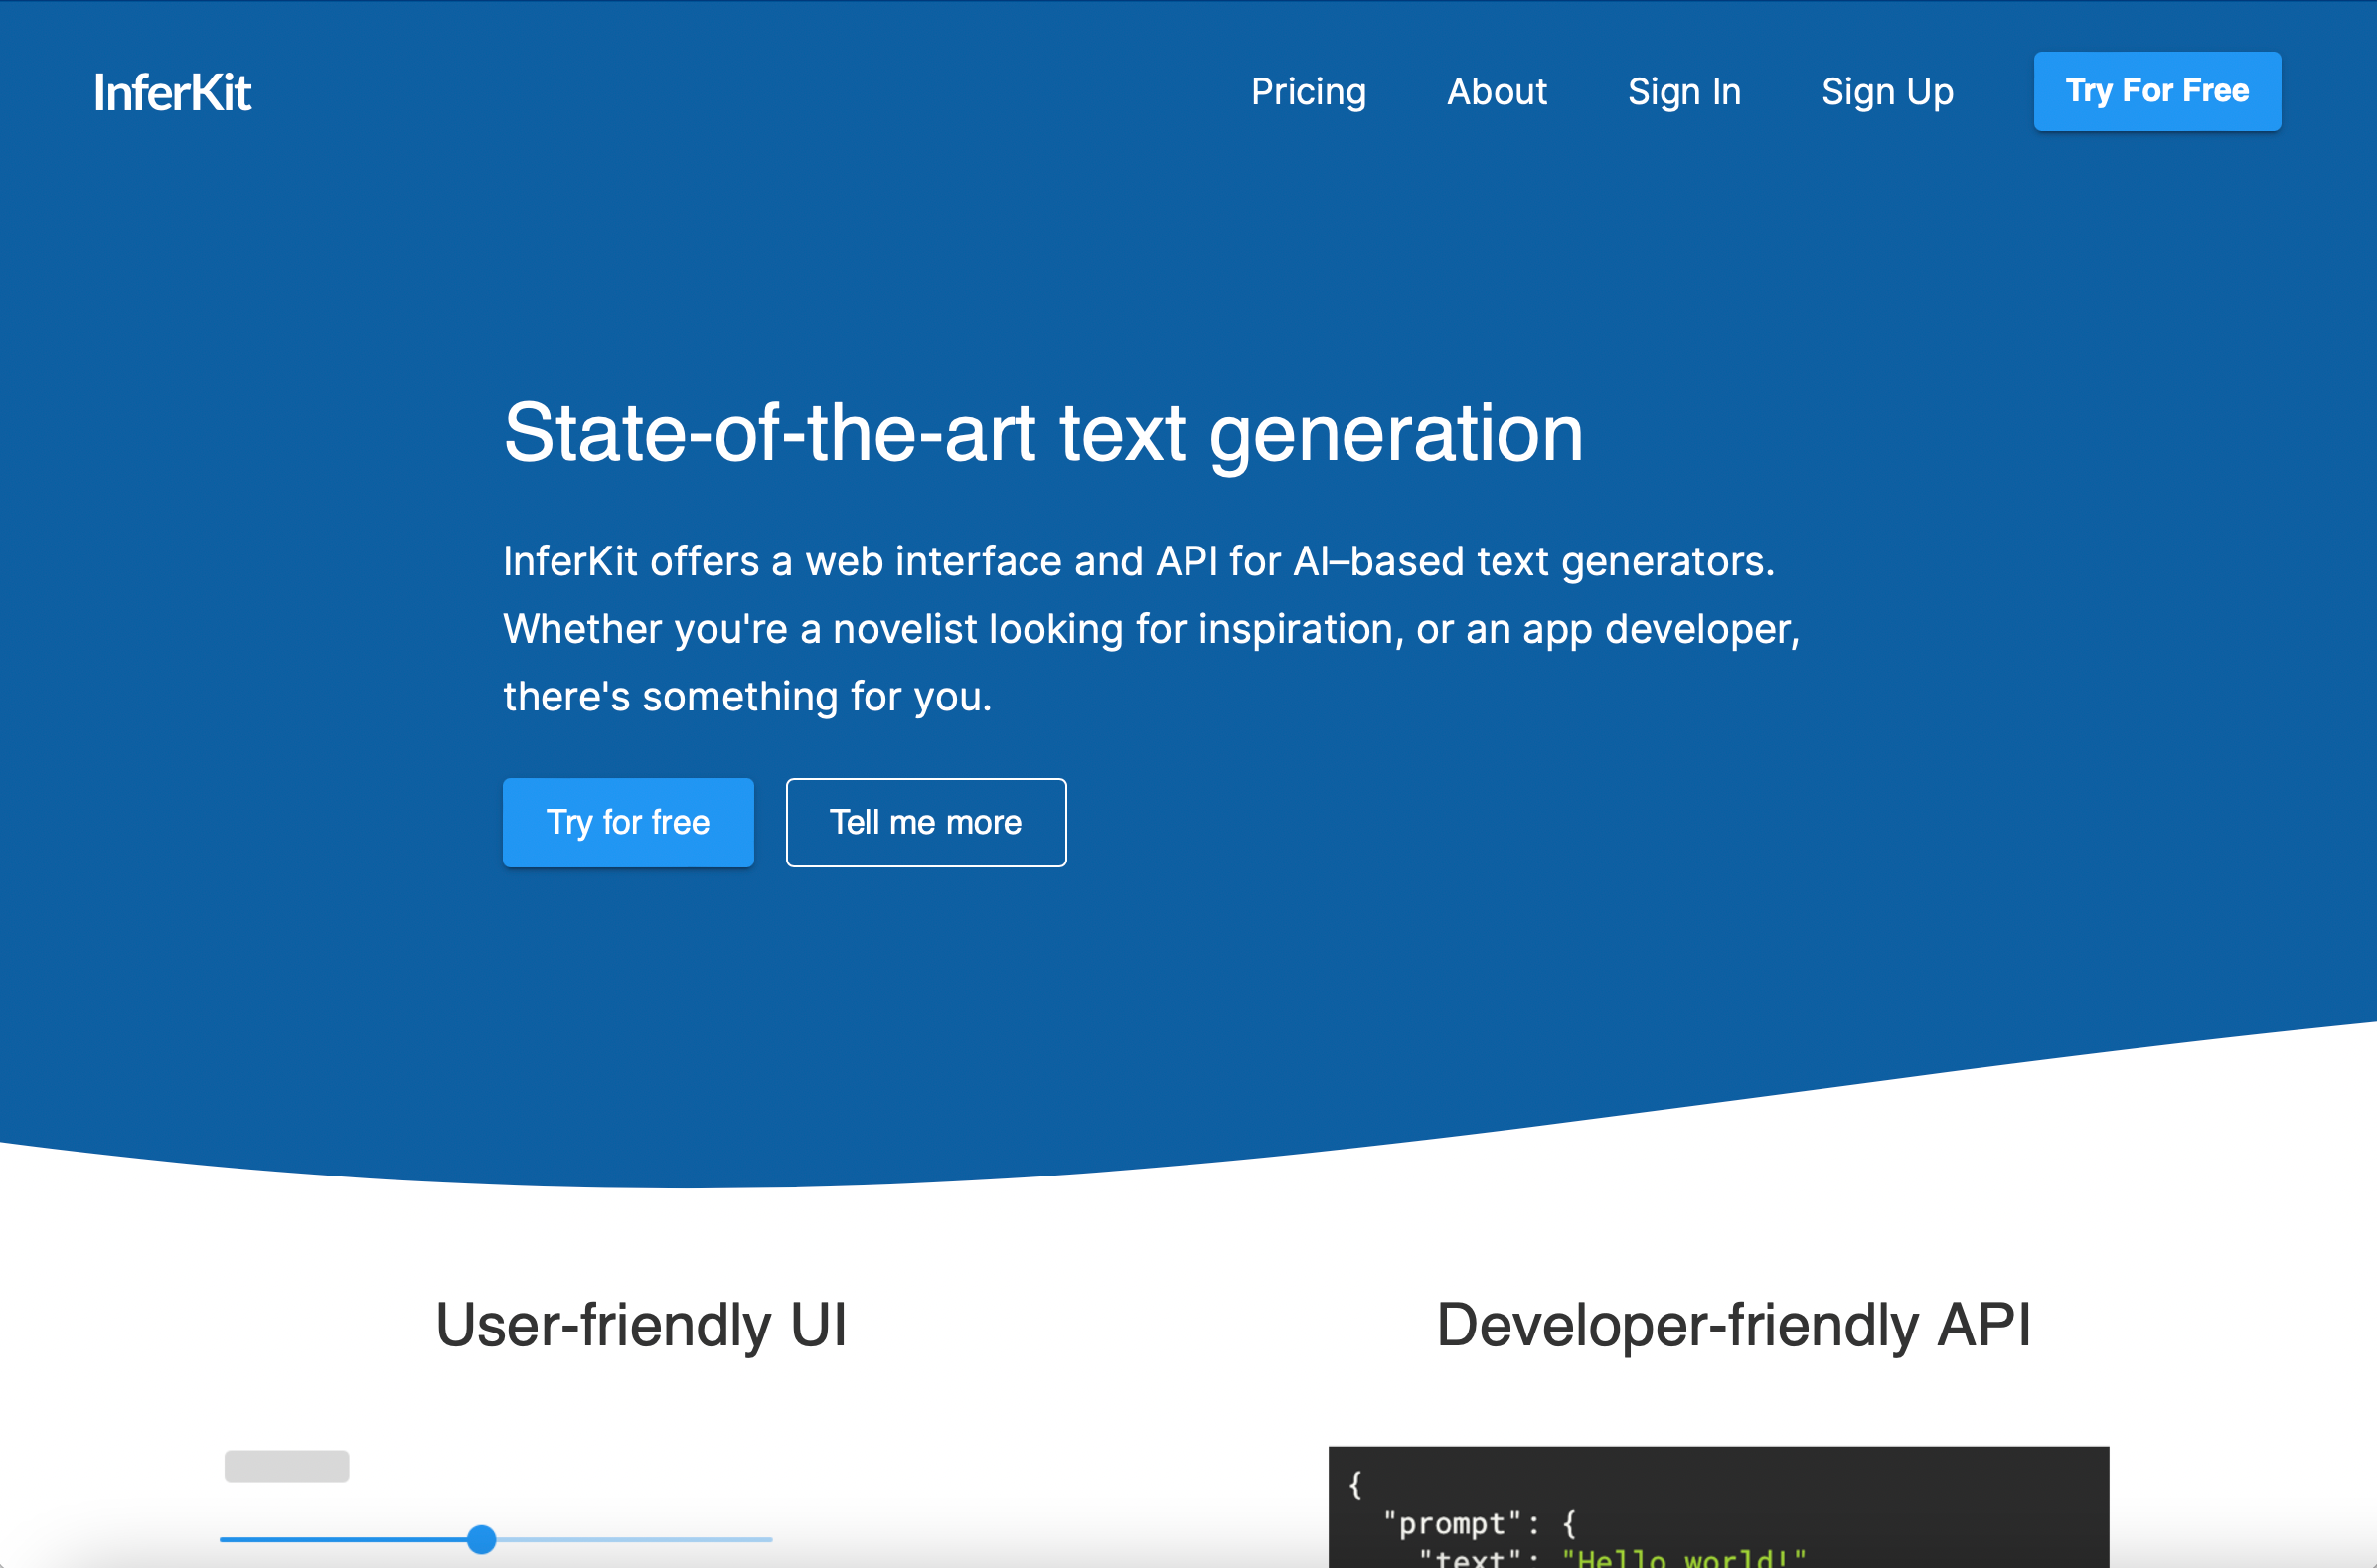2377x1568 pixels.
Task: Click the Try for free hero button
Action: click(628, 822)
